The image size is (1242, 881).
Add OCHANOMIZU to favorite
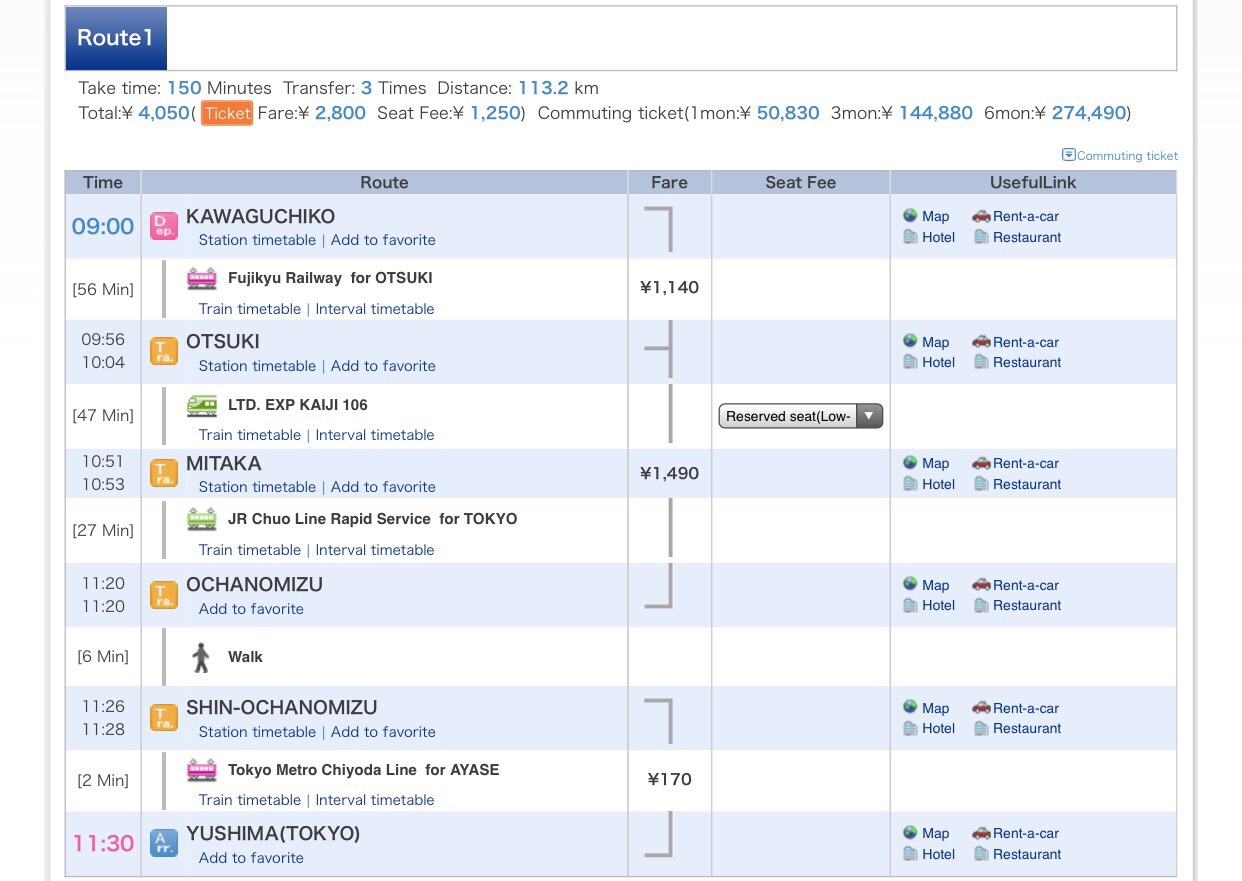point(251,609)
